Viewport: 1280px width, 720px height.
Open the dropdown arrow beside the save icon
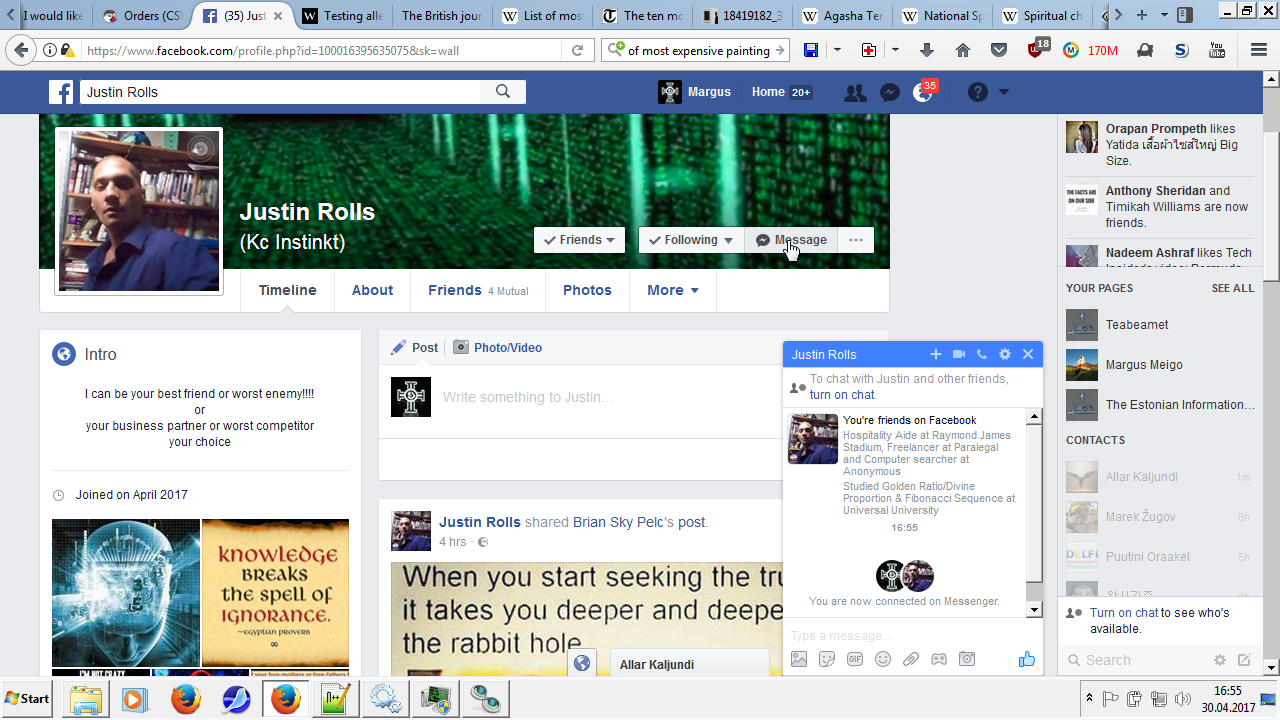pyautogui.click(x=837, y=50)
